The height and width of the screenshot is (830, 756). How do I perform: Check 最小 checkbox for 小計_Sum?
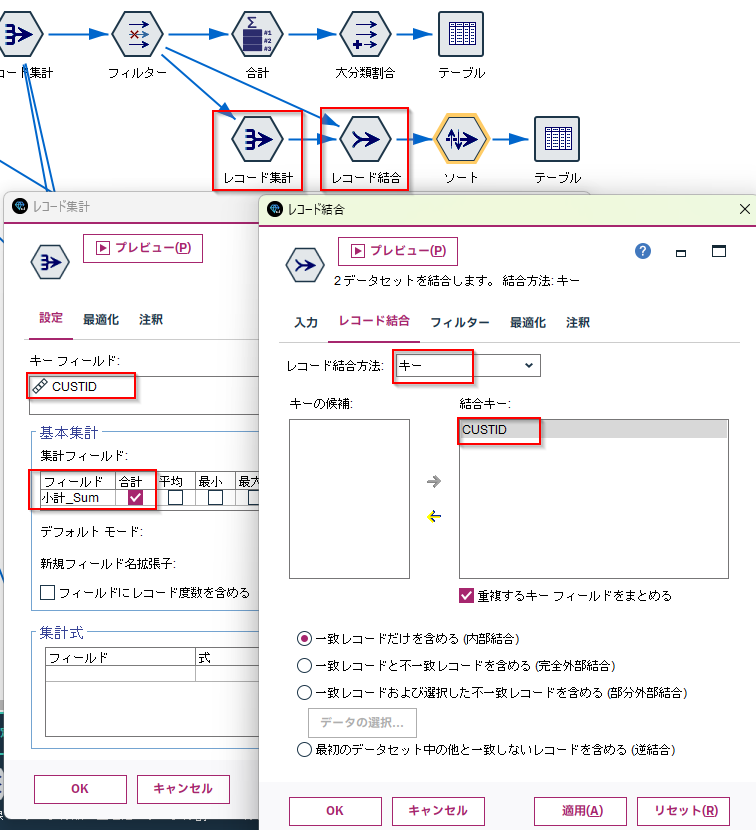pos(215,498)
